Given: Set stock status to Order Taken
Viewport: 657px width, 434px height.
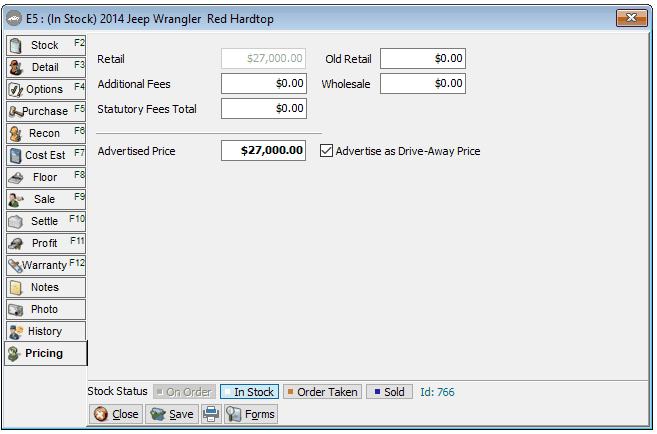Looking at the screenshot, I should click(x=322, y=392).
